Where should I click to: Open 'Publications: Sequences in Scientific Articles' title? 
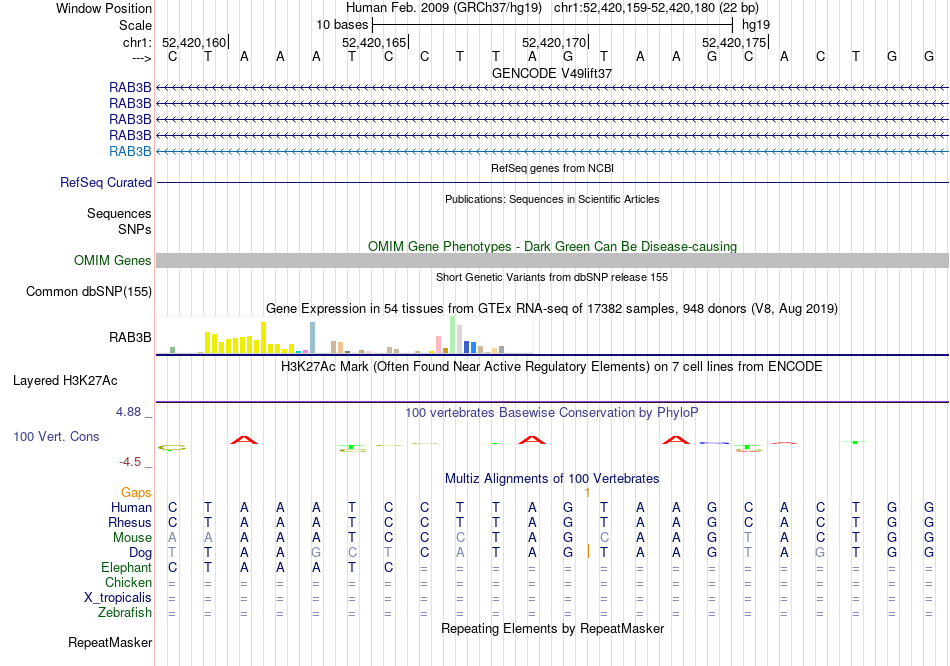pos(552,199)
